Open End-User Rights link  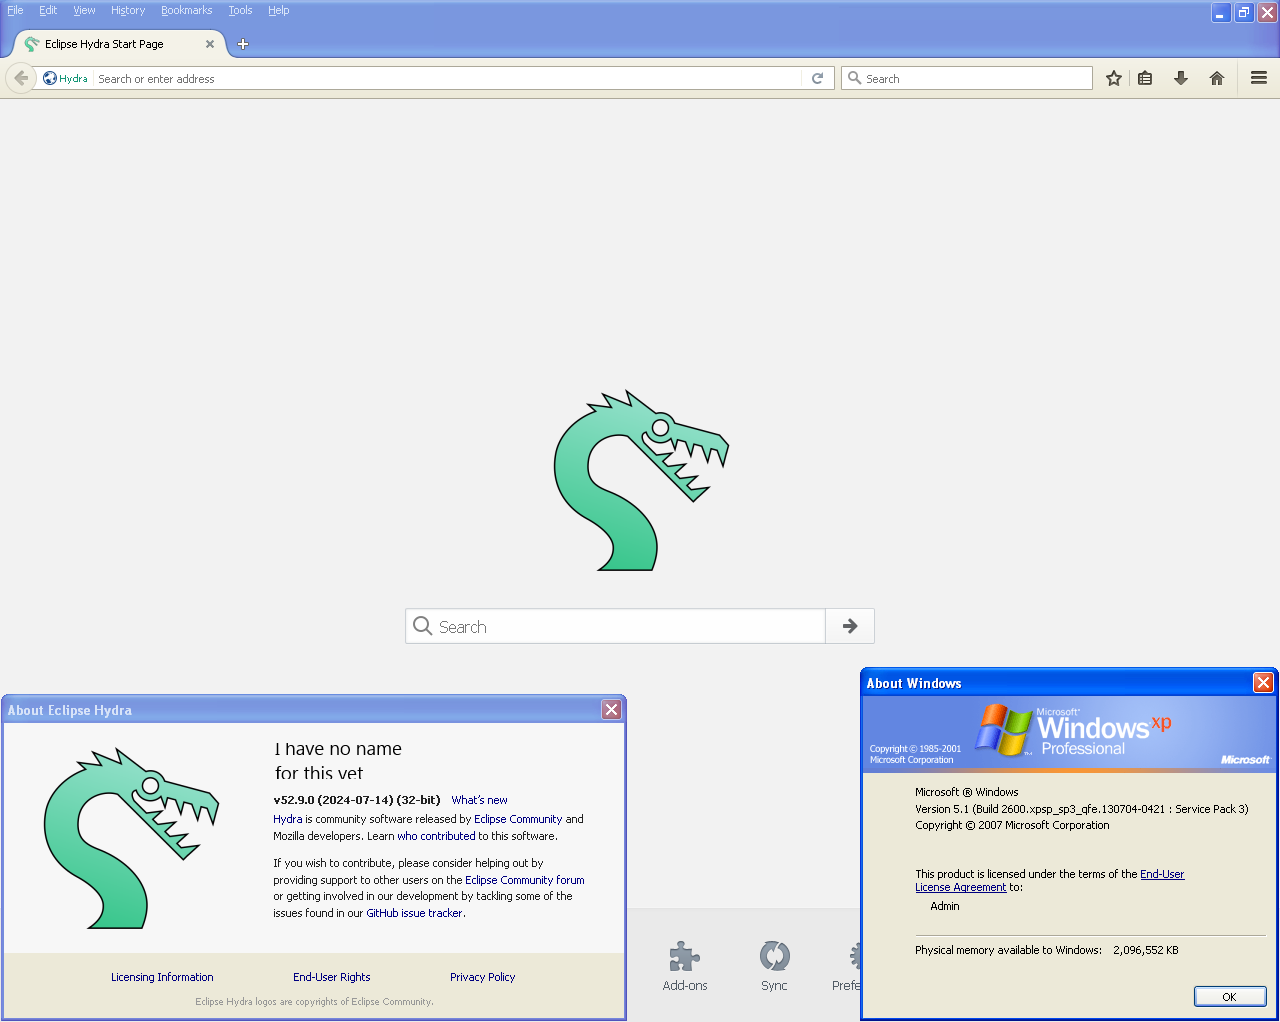tap(332, 977)
